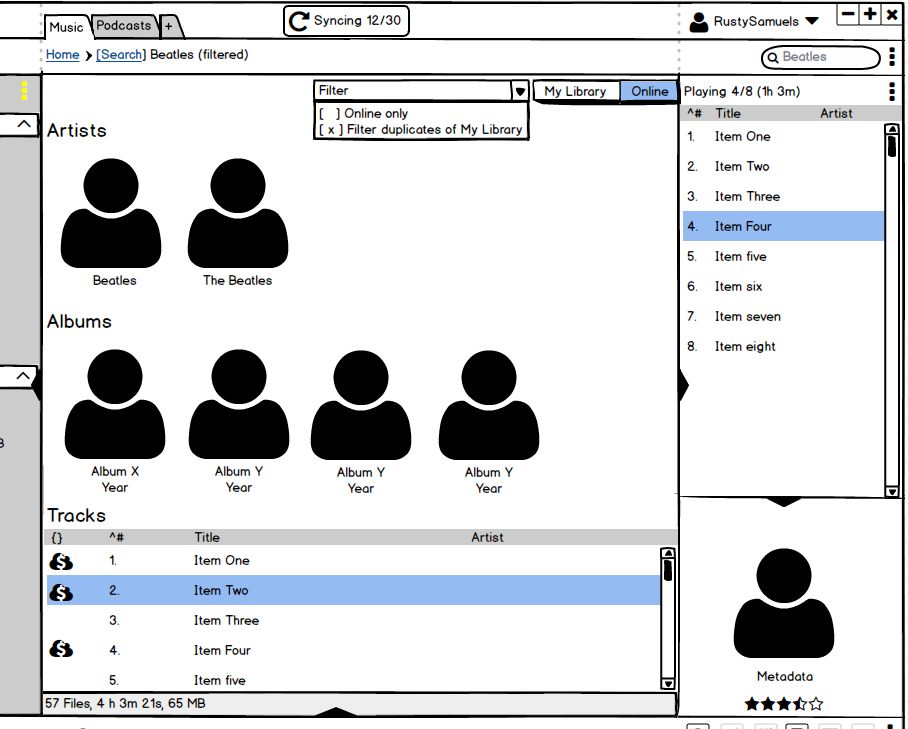Click cloud purchase icon beside Item Four track
The image size is (908, 729).
pos(61,650)
